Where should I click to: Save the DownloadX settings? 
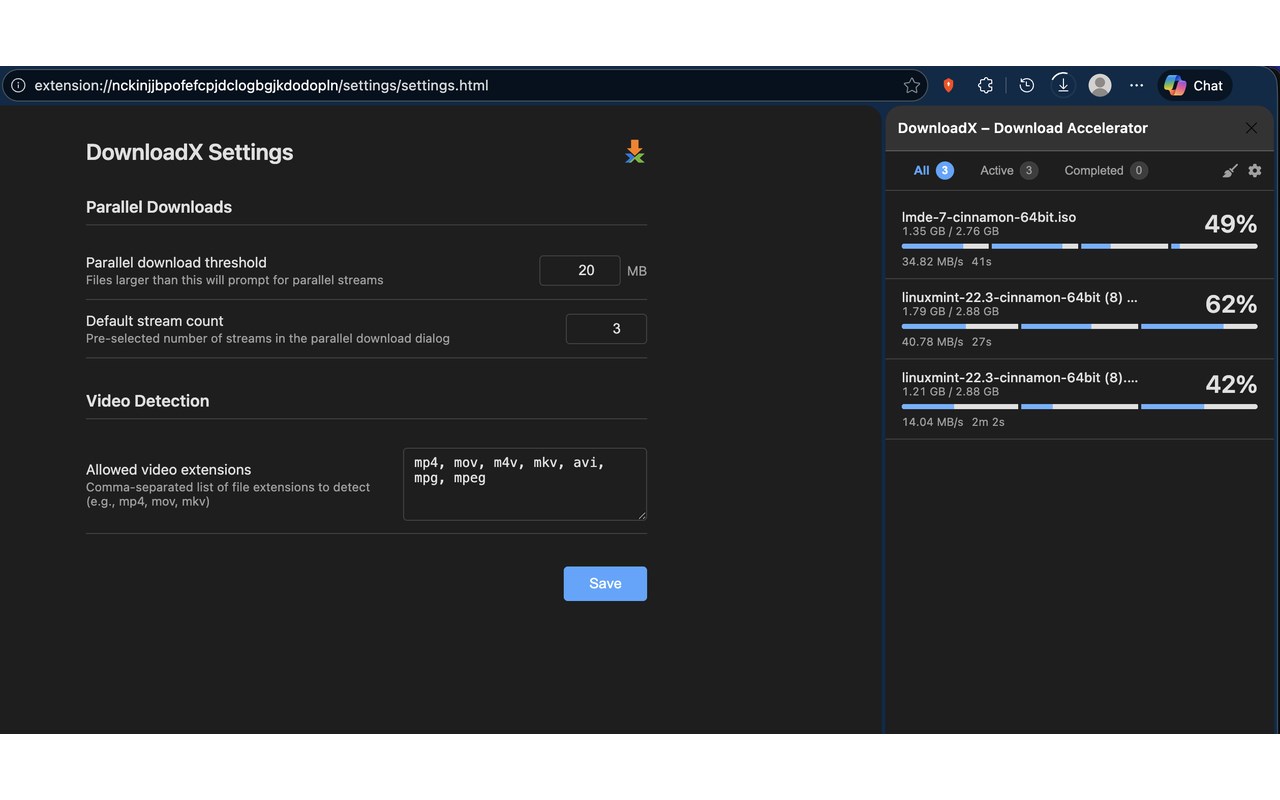click(605, 584)
